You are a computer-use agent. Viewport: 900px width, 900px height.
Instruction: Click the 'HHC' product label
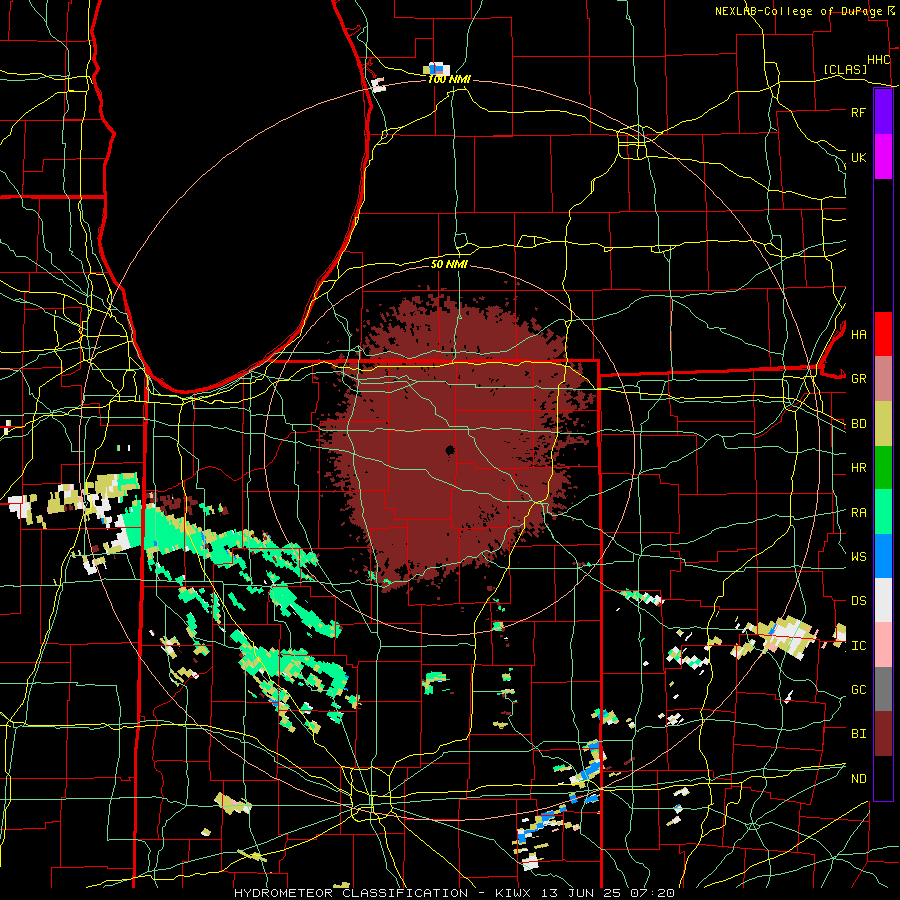click(x=878, y=60)
